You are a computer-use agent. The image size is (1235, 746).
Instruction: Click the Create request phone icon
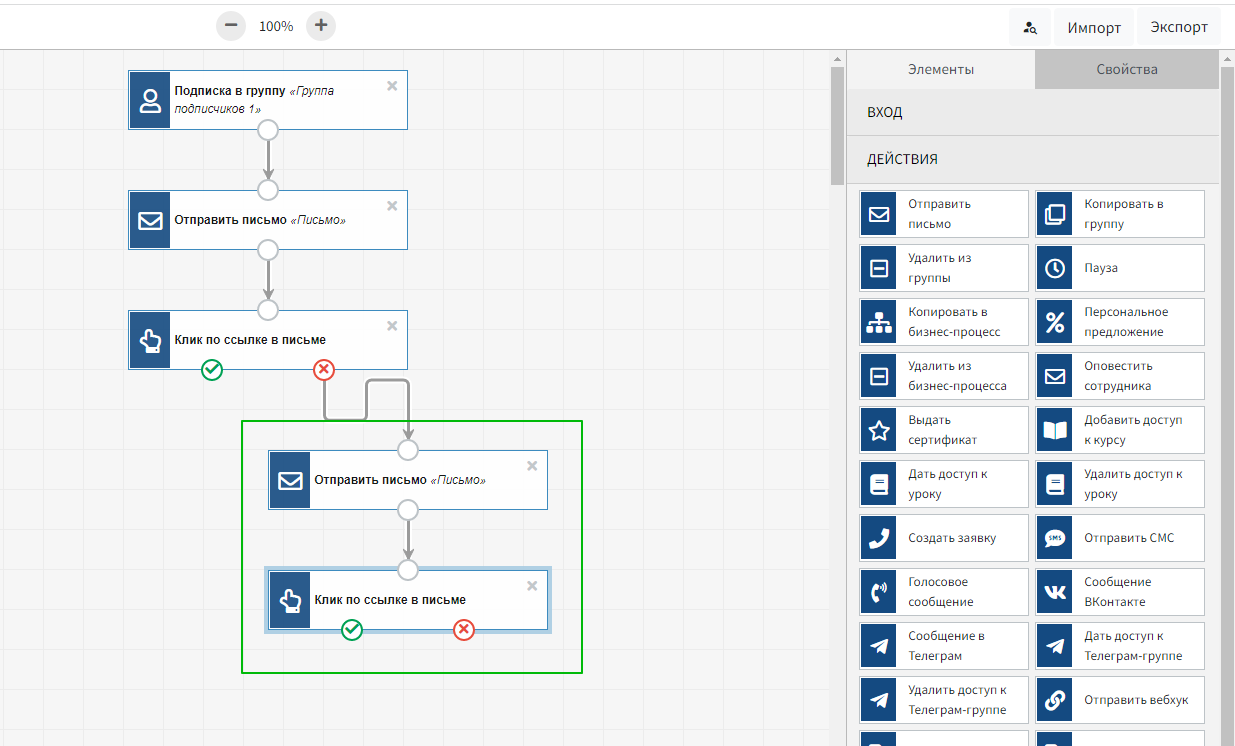click(x=879, y=538)
